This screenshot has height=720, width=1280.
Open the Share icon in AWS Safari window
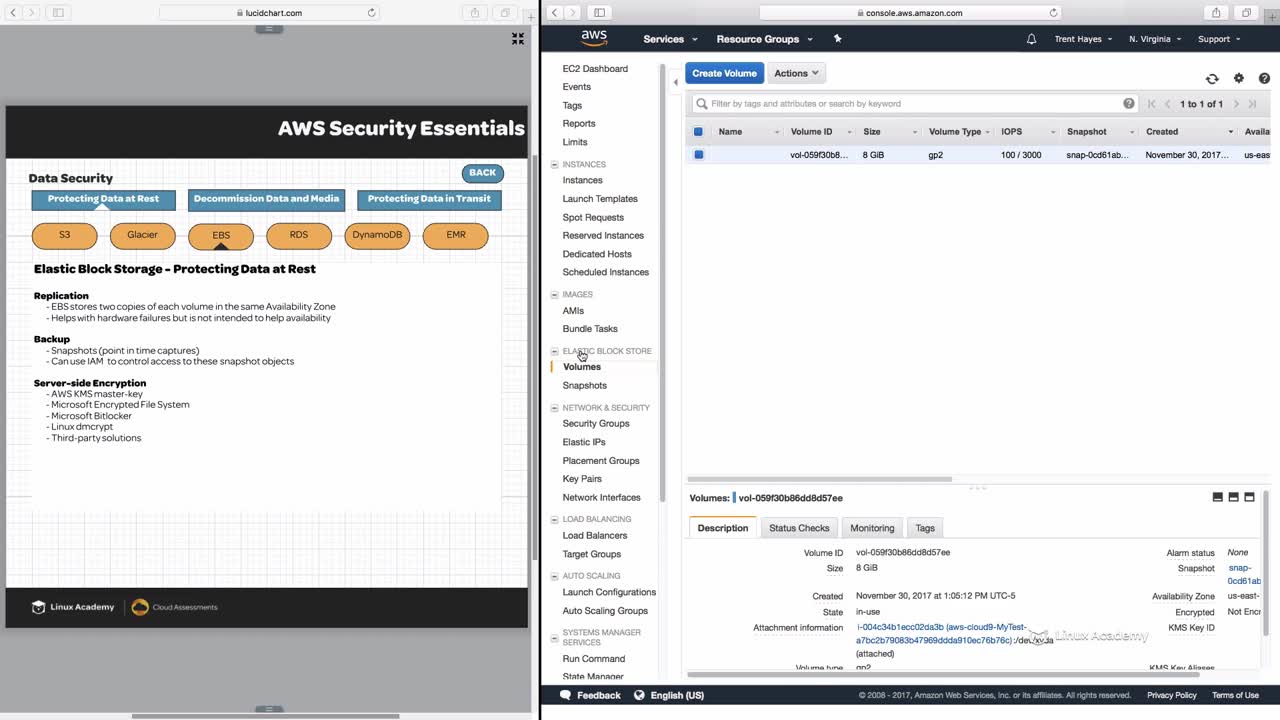1216,13
